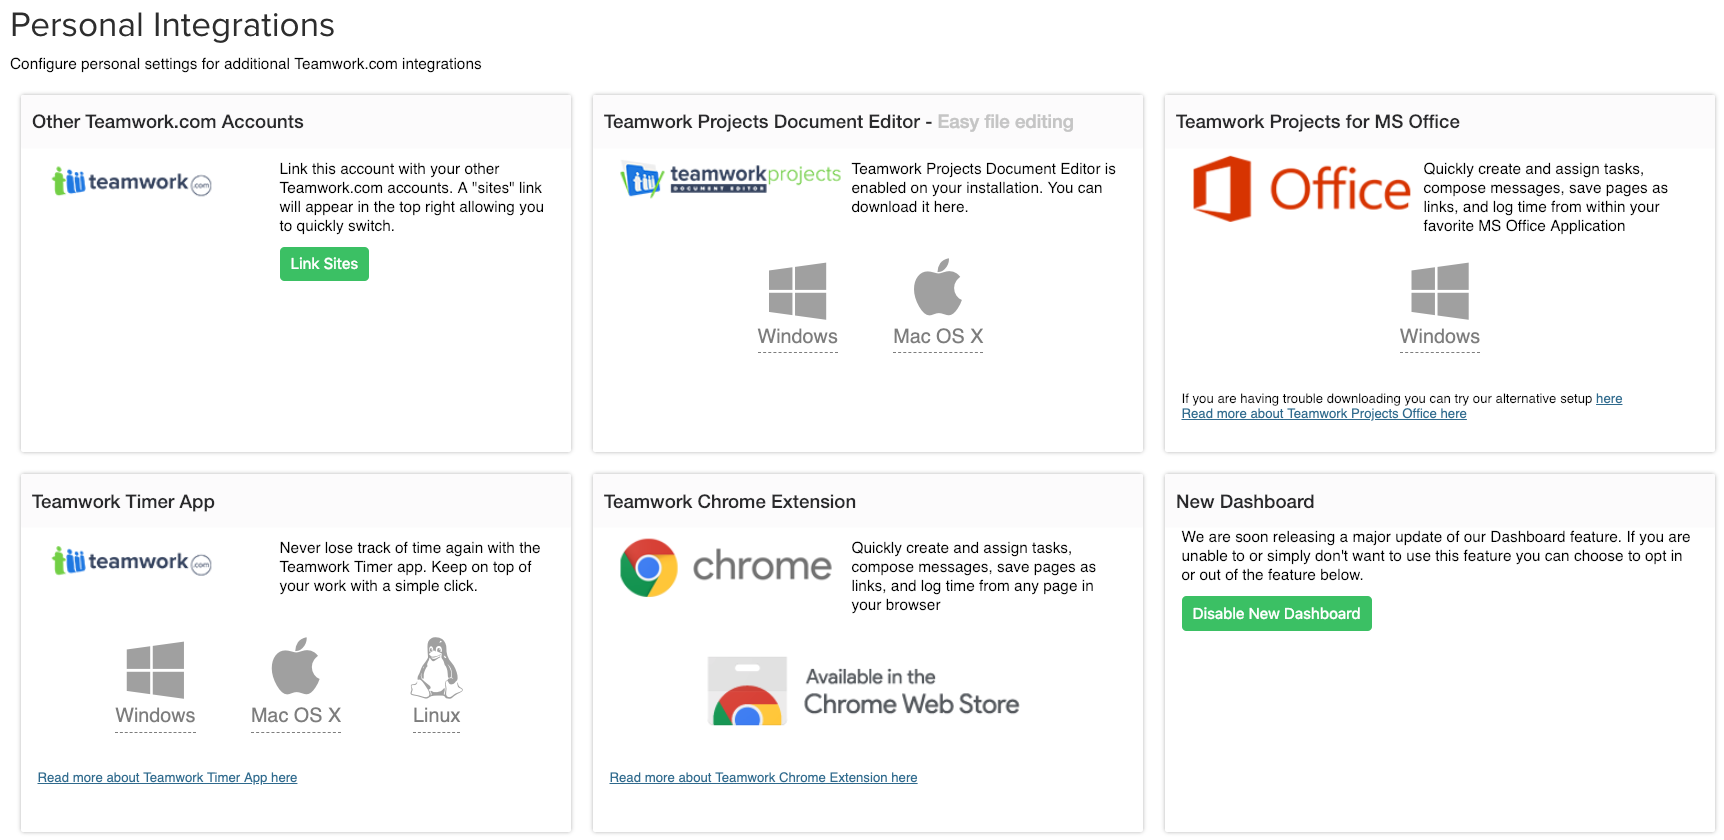Download Document Editor for Mac OS X icon

coord(938,288)
